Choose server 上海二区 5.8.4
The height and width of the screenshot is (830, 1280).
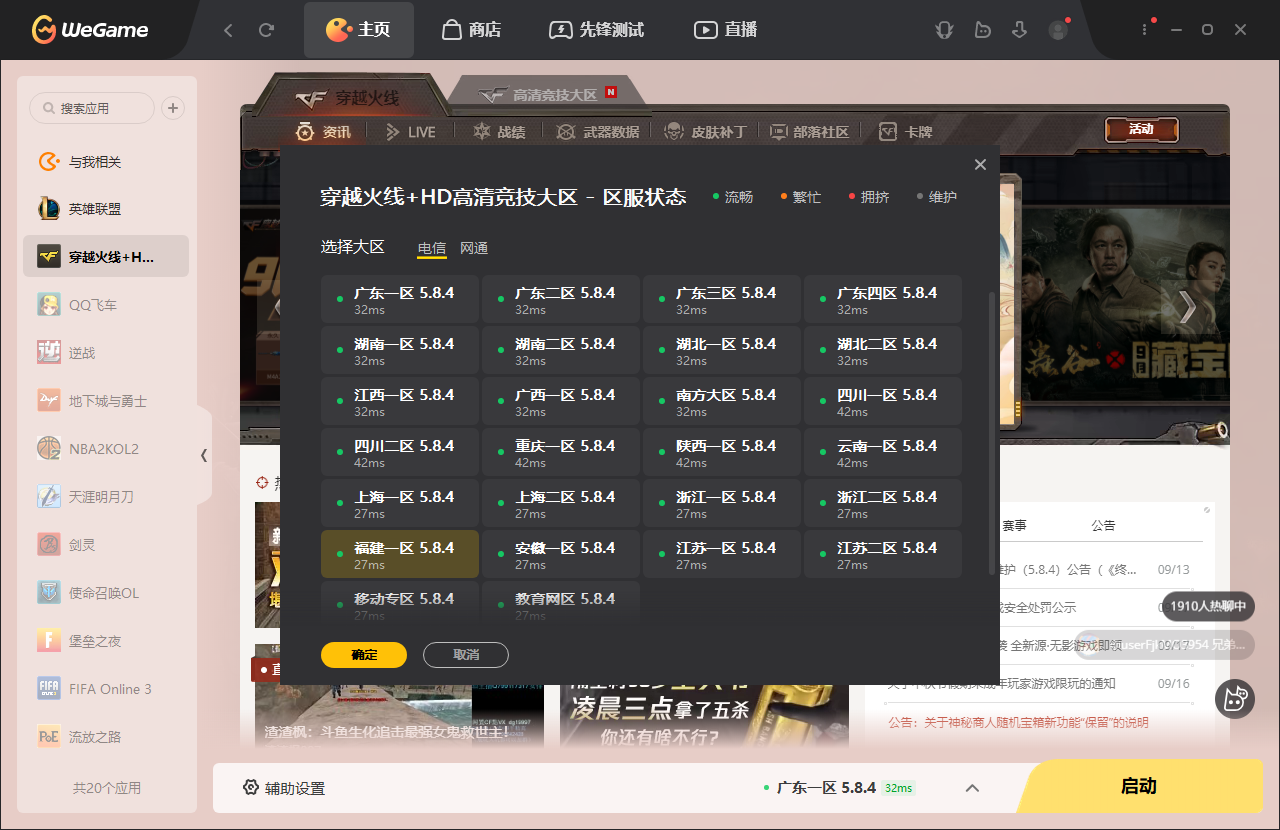pos(561,503)
